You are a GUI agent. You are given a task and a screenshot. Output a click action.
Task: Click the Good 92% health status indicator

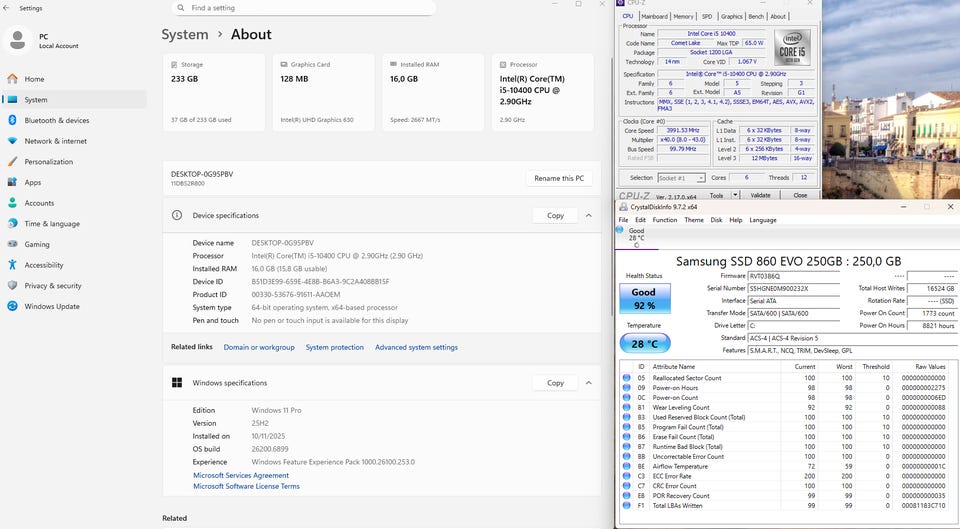click(644, 300)
